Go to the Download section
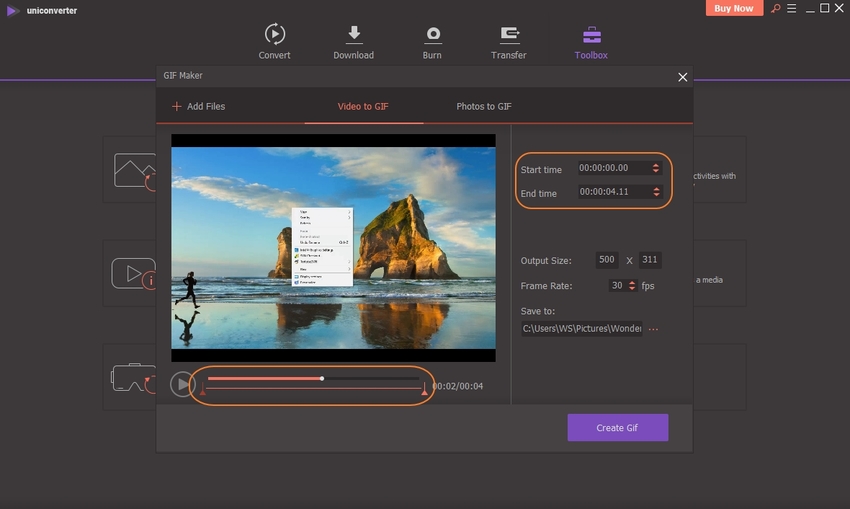Screen dimensions: 850x509 click(353, 42)
